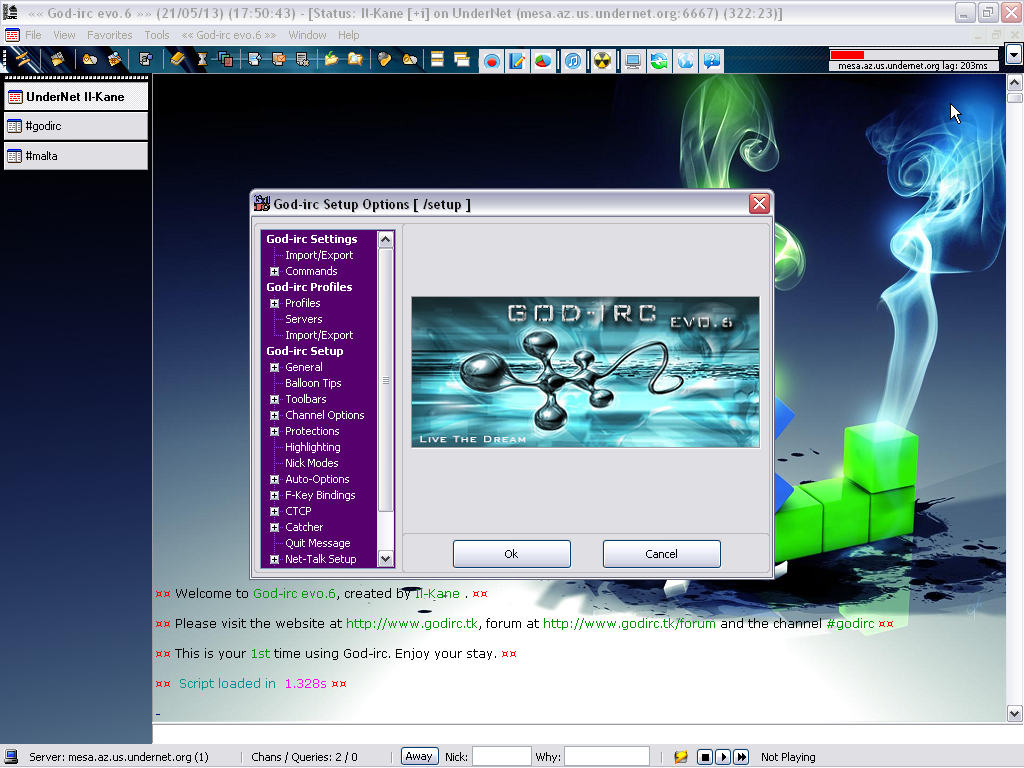Click the green refresh arrows icon
The image size is (1024, 768).
[659, 61]
